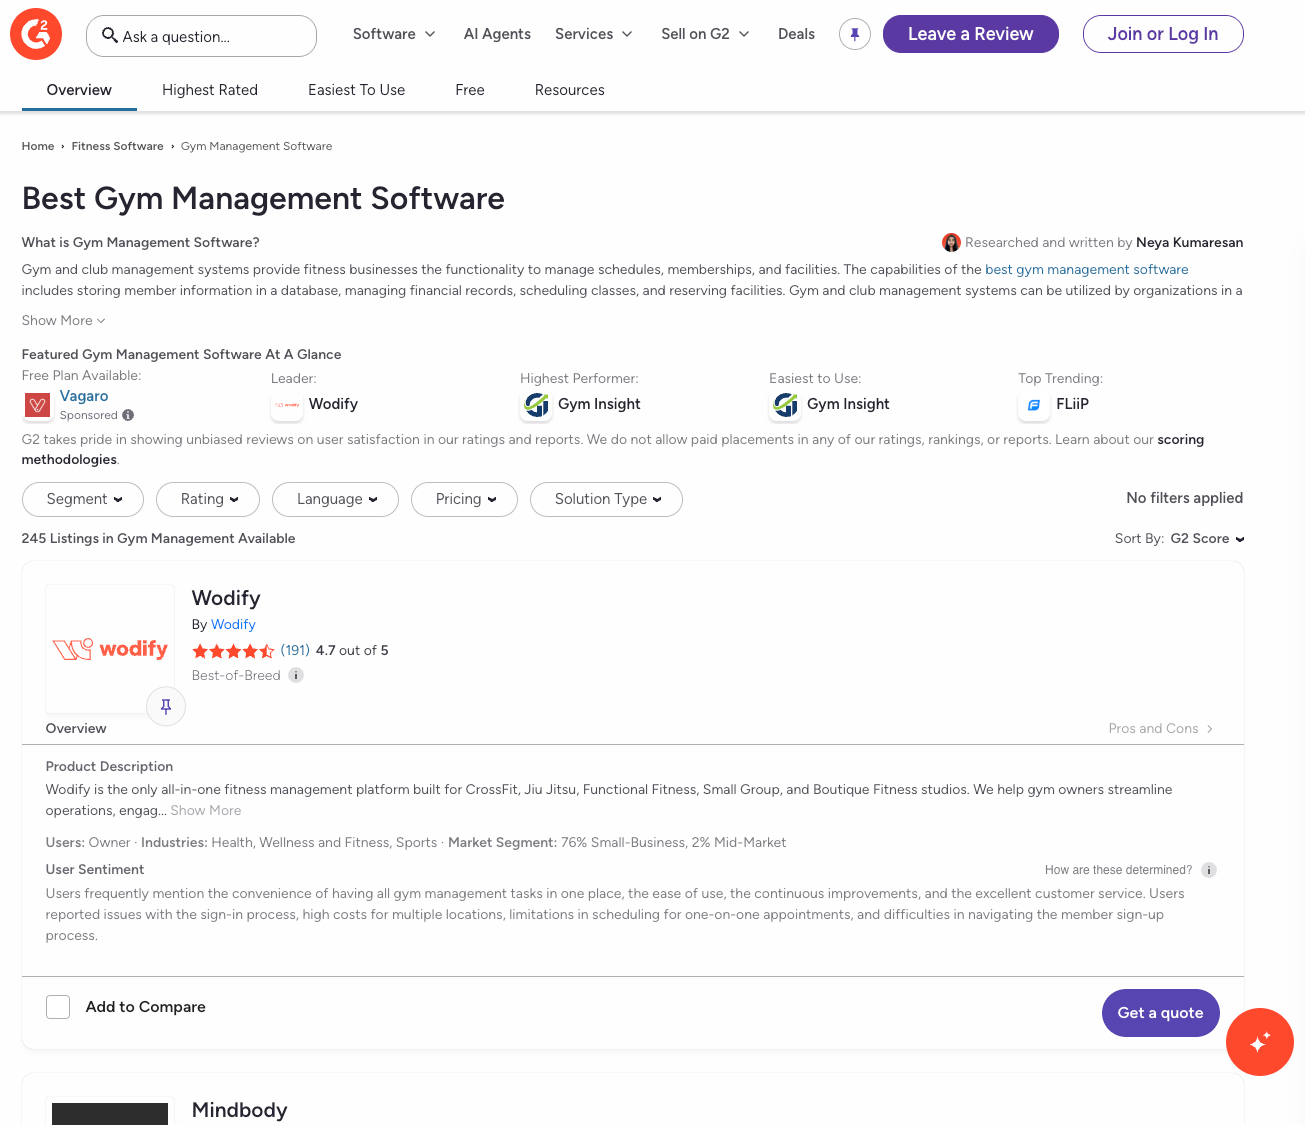Click Gym Insight logo under Easiest to Use
Viewport: 1305px width, 1125px height.
[785, 405]
